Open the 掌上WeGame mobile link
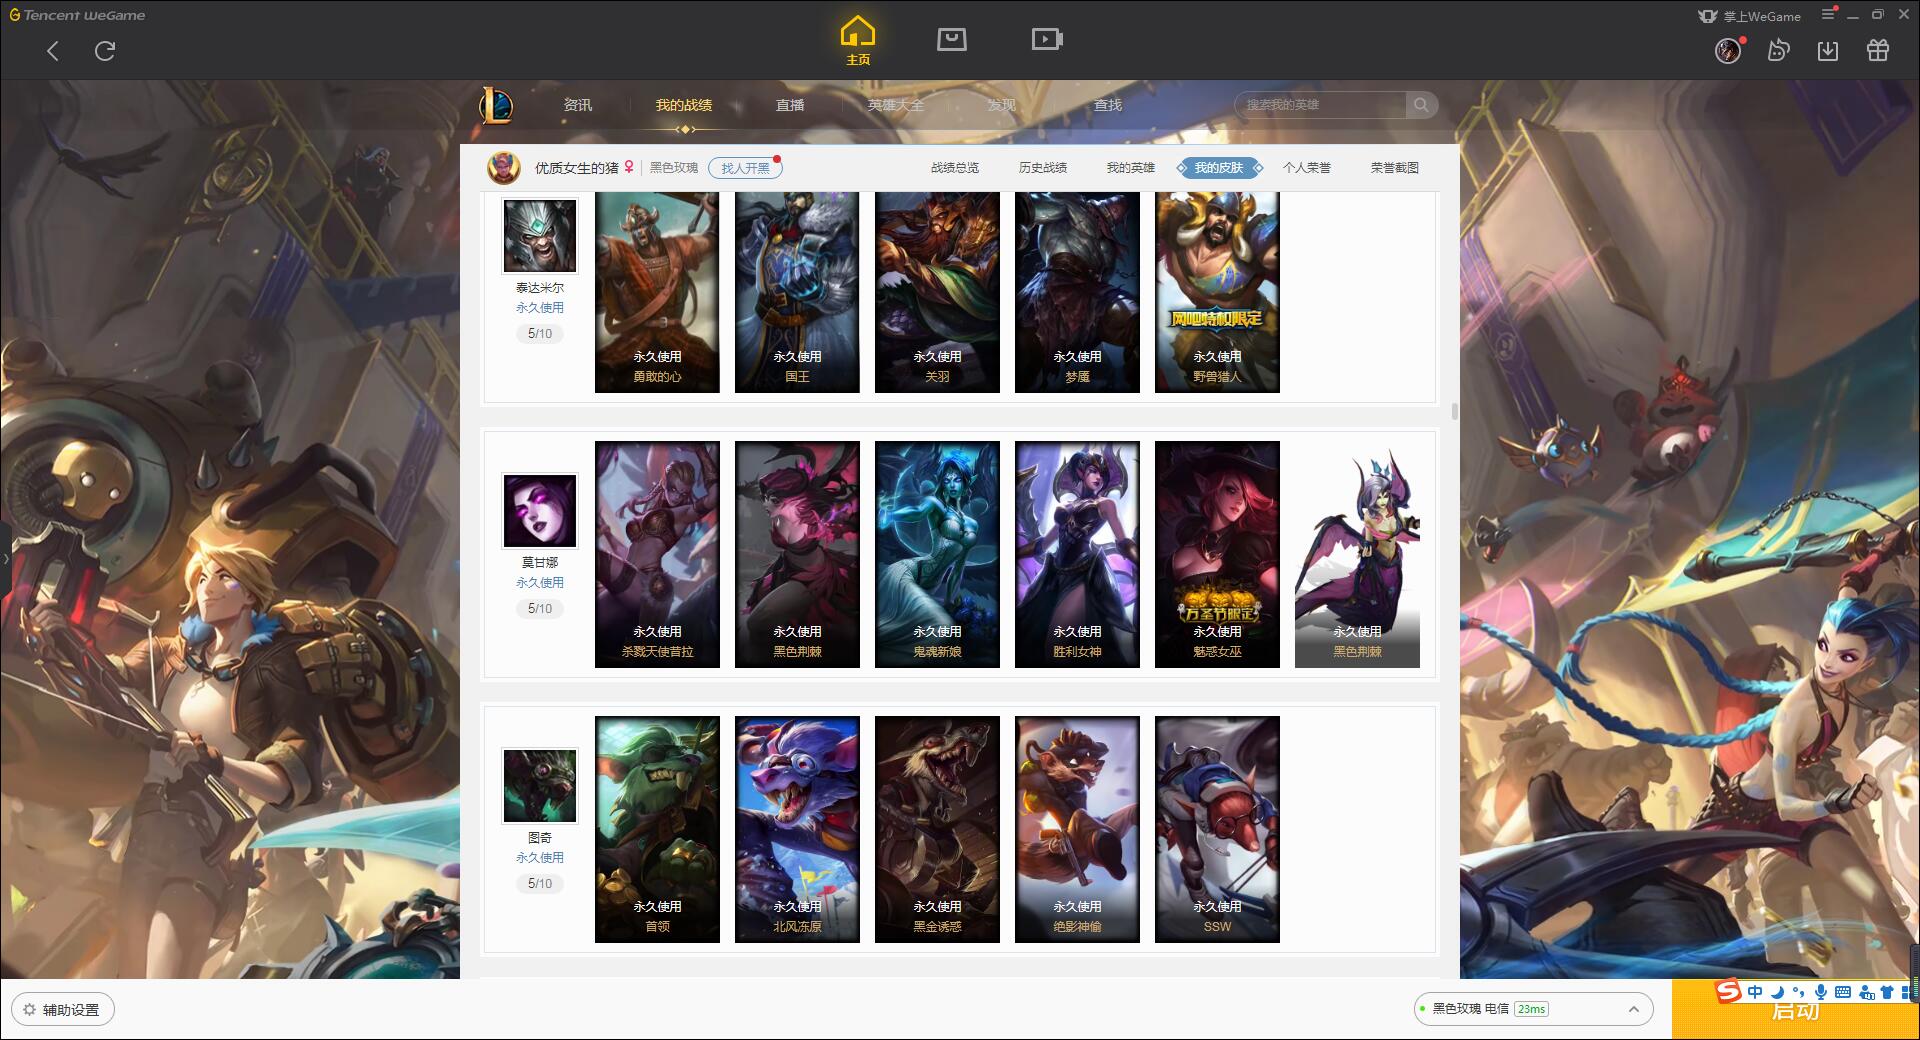This screenshot has width=1920, height=1040. (x=1749, y=16)
